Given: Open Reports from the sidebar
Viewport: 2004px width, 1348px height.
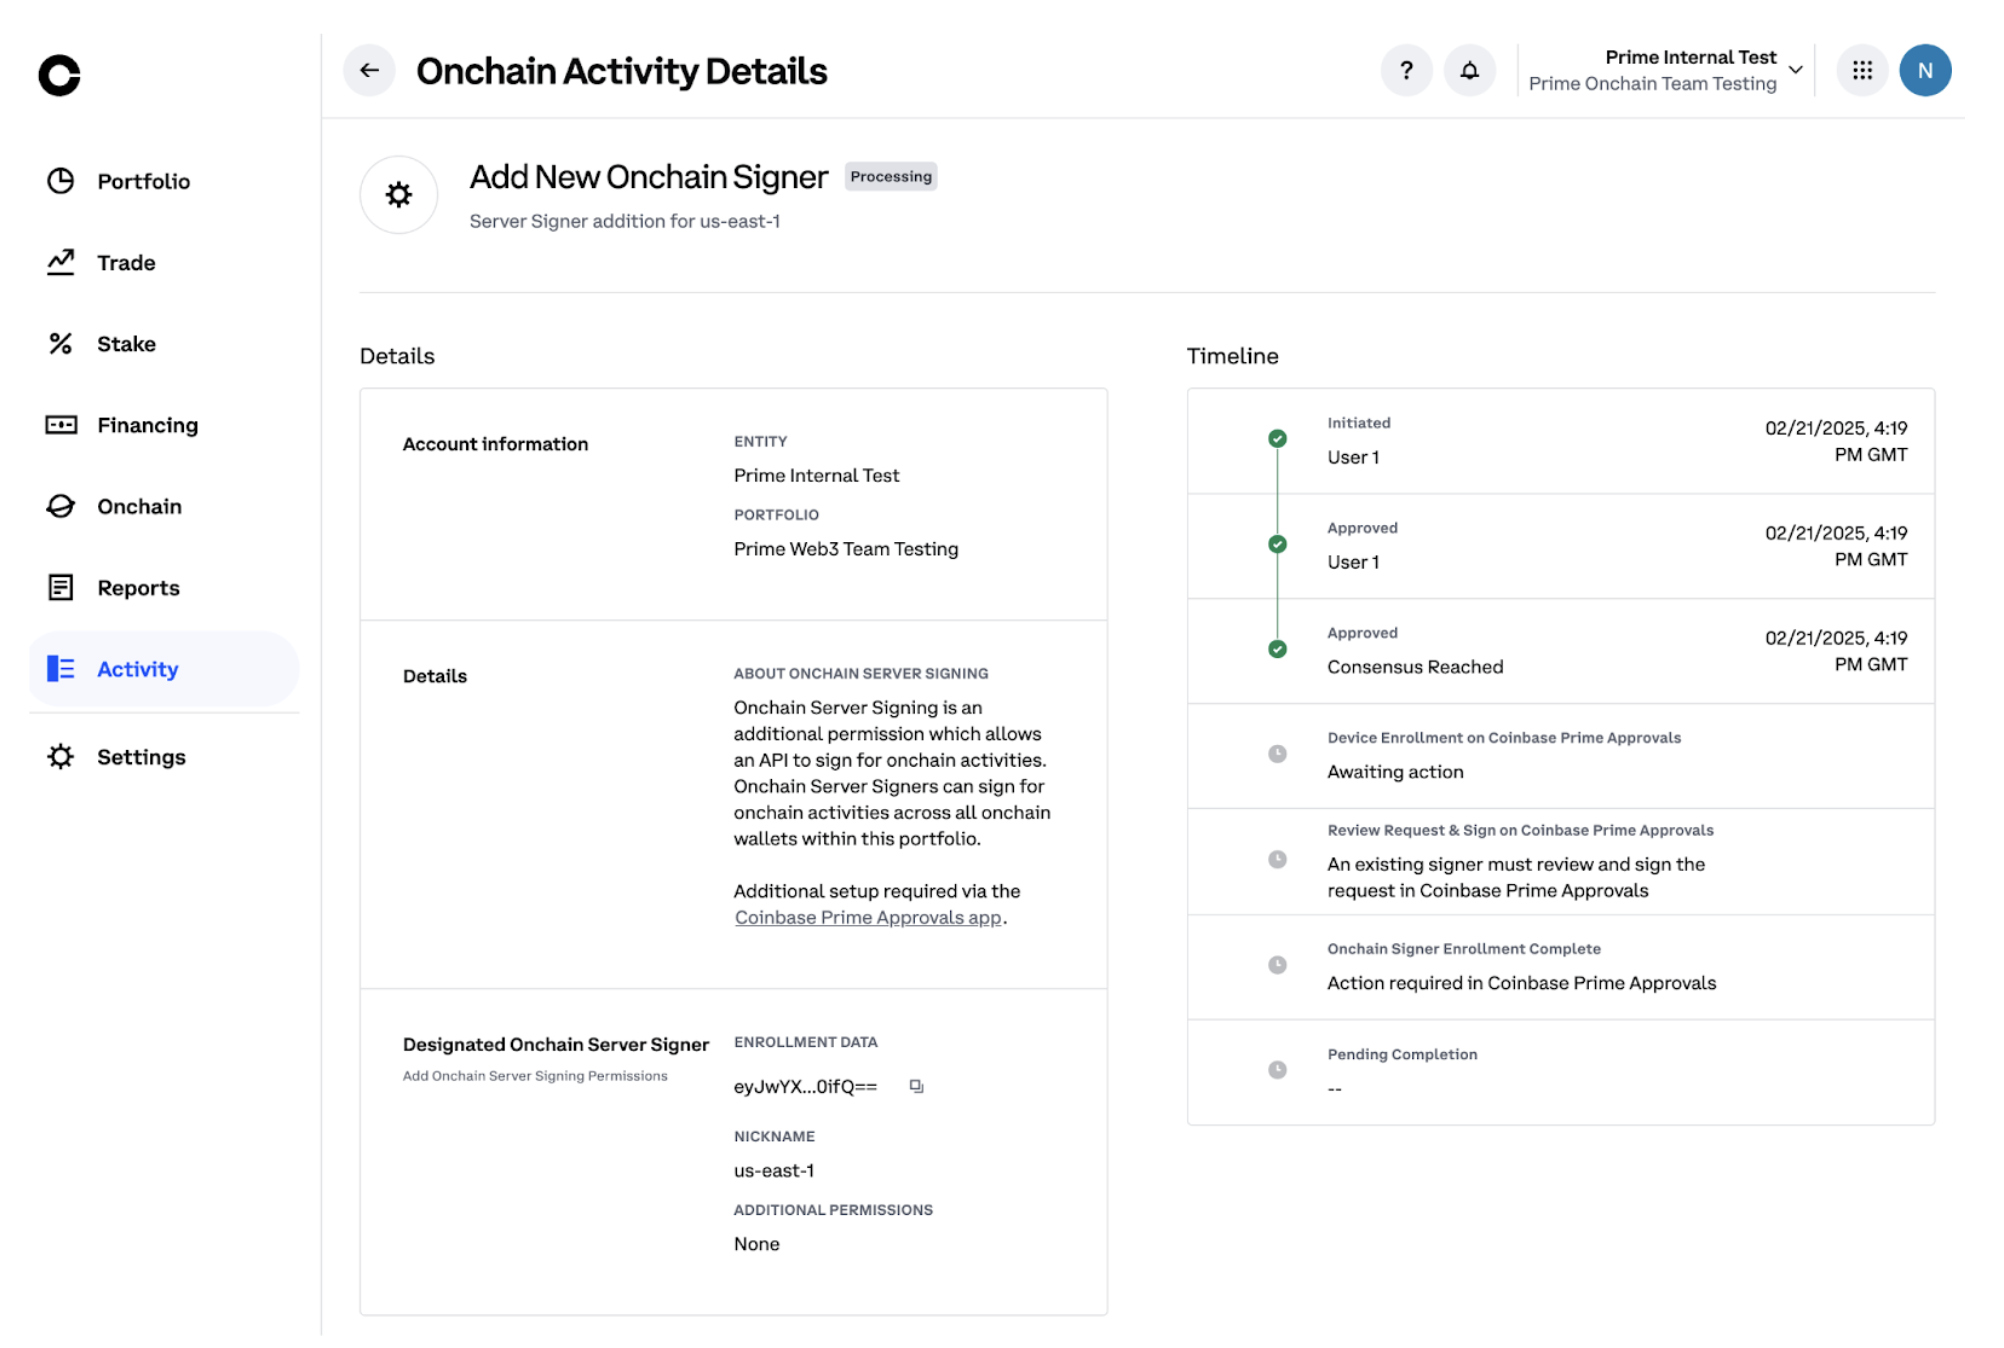Looking at the screenshot, I should pyautogui.click(x=138, y=588).
